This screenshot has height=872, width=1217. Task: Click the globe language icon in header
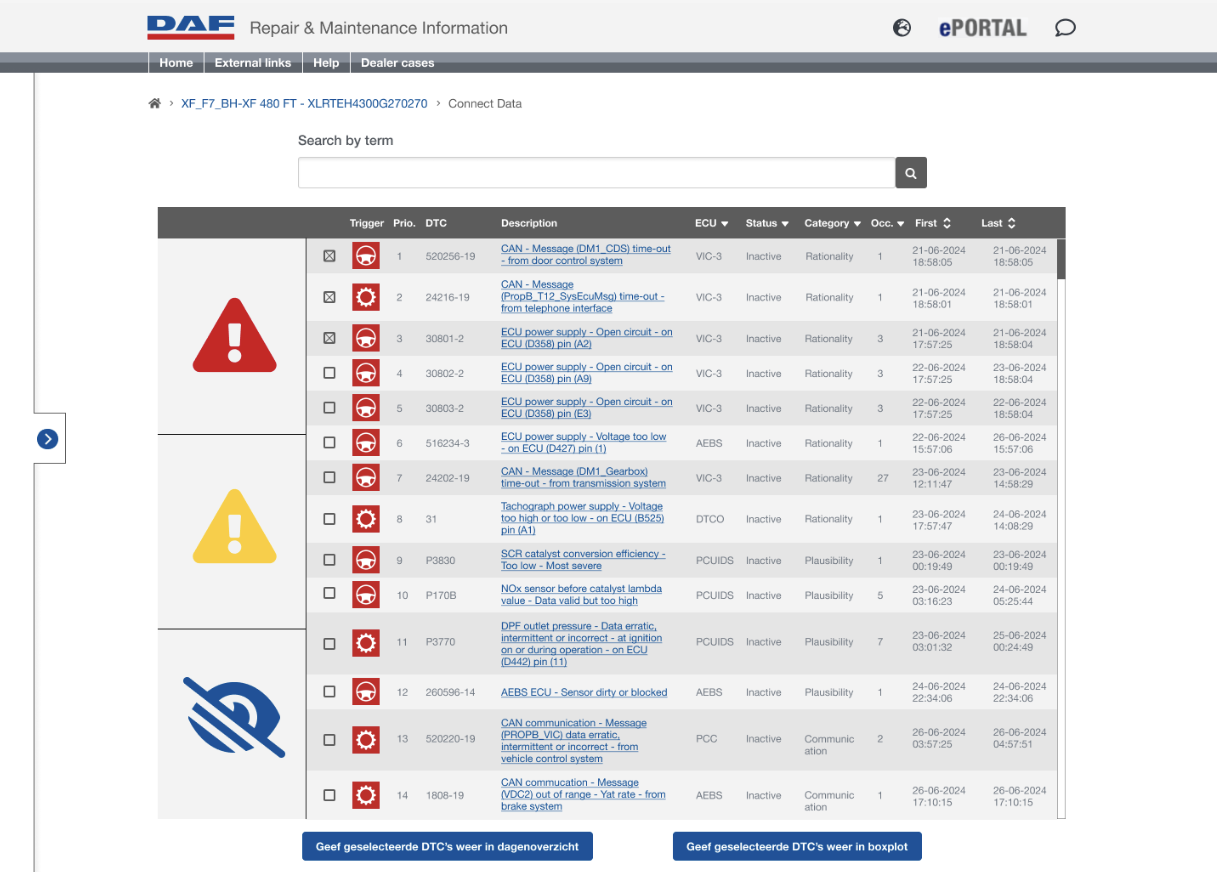point(902,28)
